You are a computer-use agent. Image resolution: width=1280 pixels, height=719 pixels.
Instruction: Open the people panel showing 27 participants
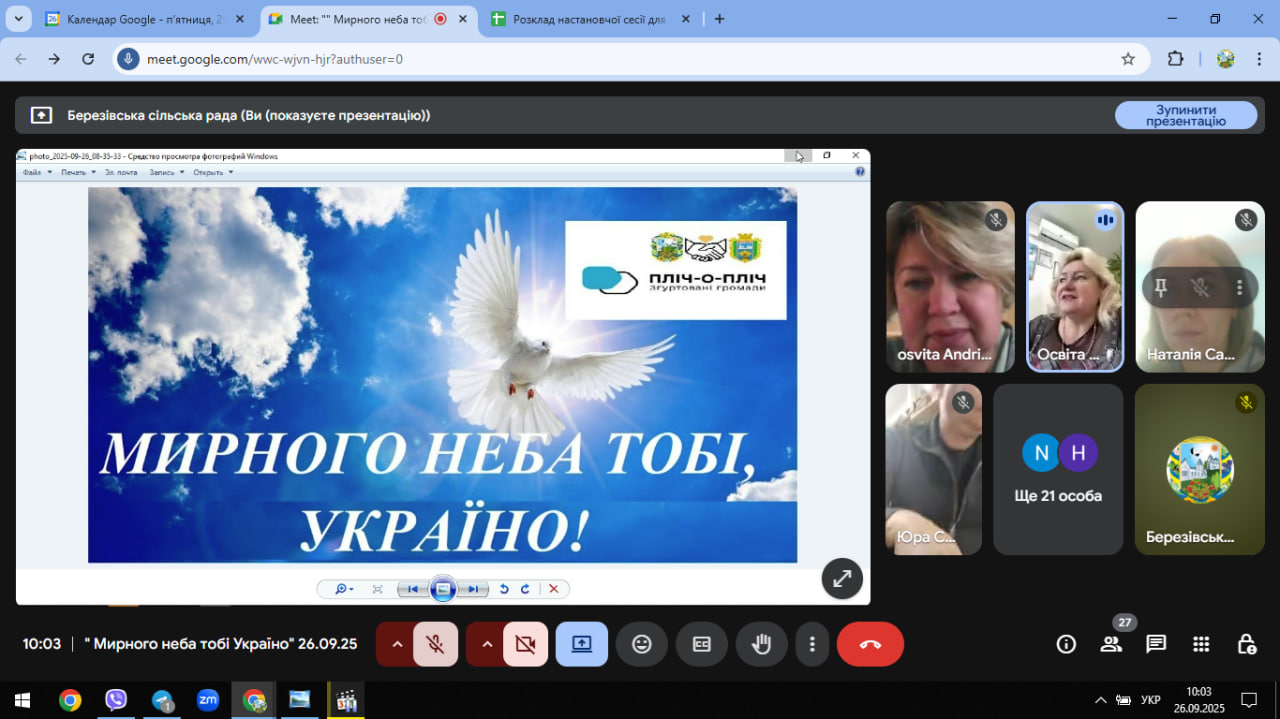(x=1111, y=644)
